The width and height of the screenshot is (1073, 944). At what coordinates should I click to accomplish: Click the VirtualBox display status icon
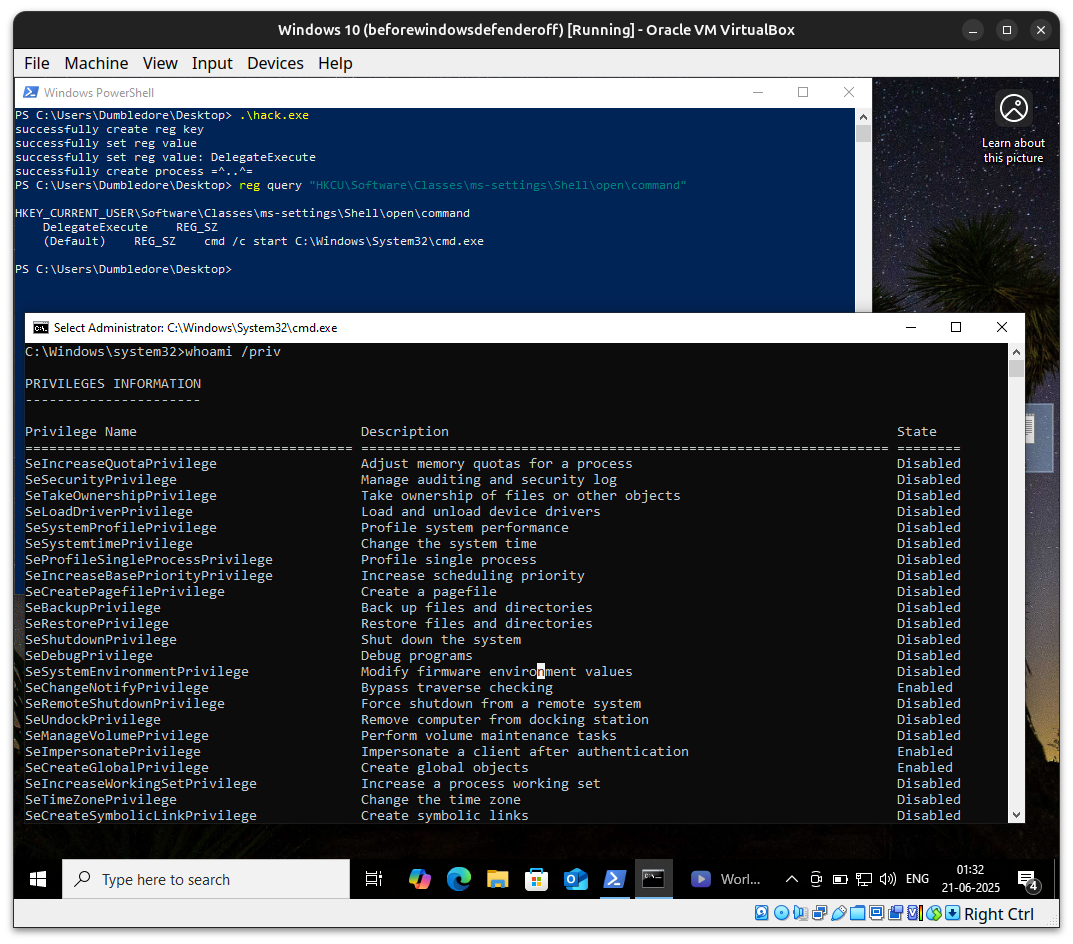pyautogui.click(x=877, y=913)
